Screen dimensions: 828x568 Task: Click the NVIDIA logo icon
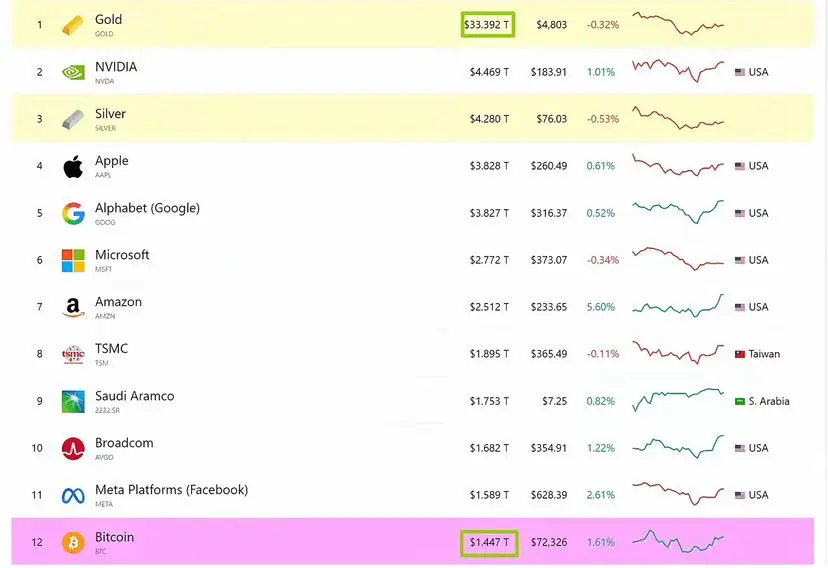pos(73,72)
